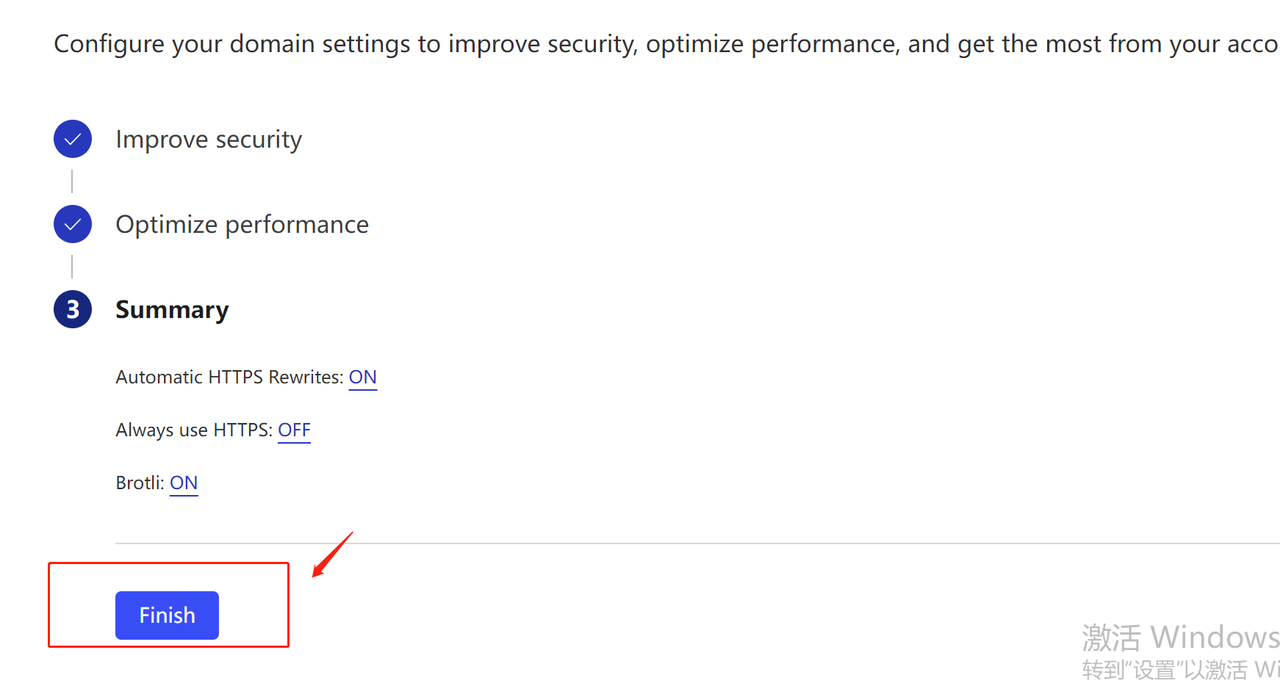This screenshot has width=1280, height=686.
Task: Expand the Optimize performance step
Action: 241,224
